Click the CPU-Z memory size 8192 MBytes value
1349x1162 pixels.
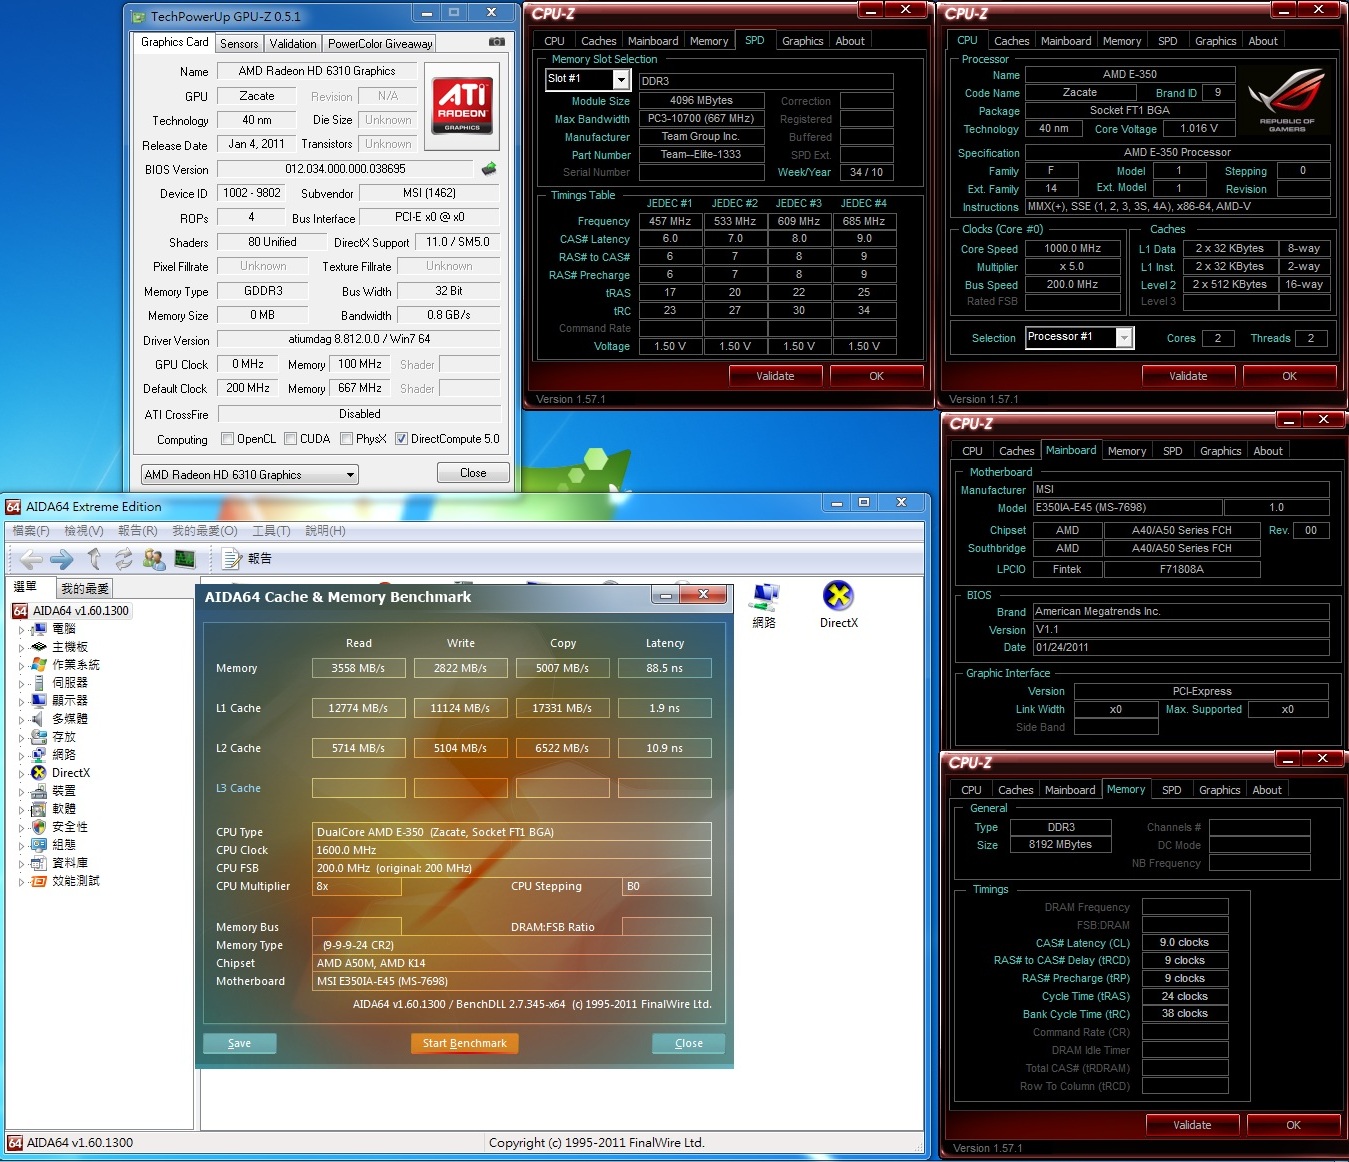(1060, 844)
